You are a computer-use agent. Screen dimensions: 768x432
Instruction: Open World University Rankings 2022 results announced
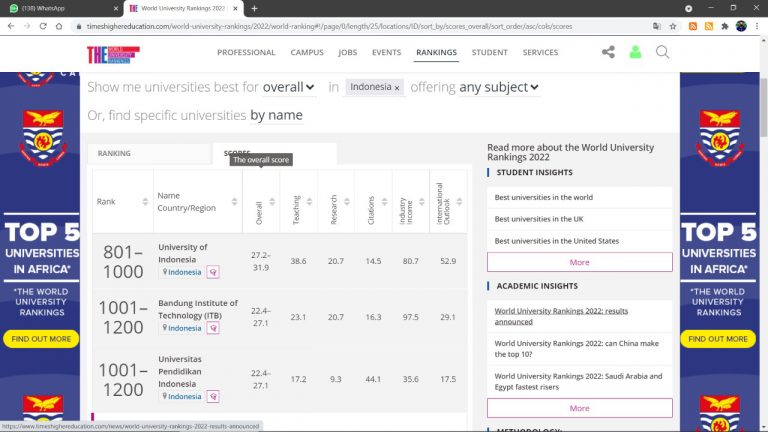click(x=561, y=316)
